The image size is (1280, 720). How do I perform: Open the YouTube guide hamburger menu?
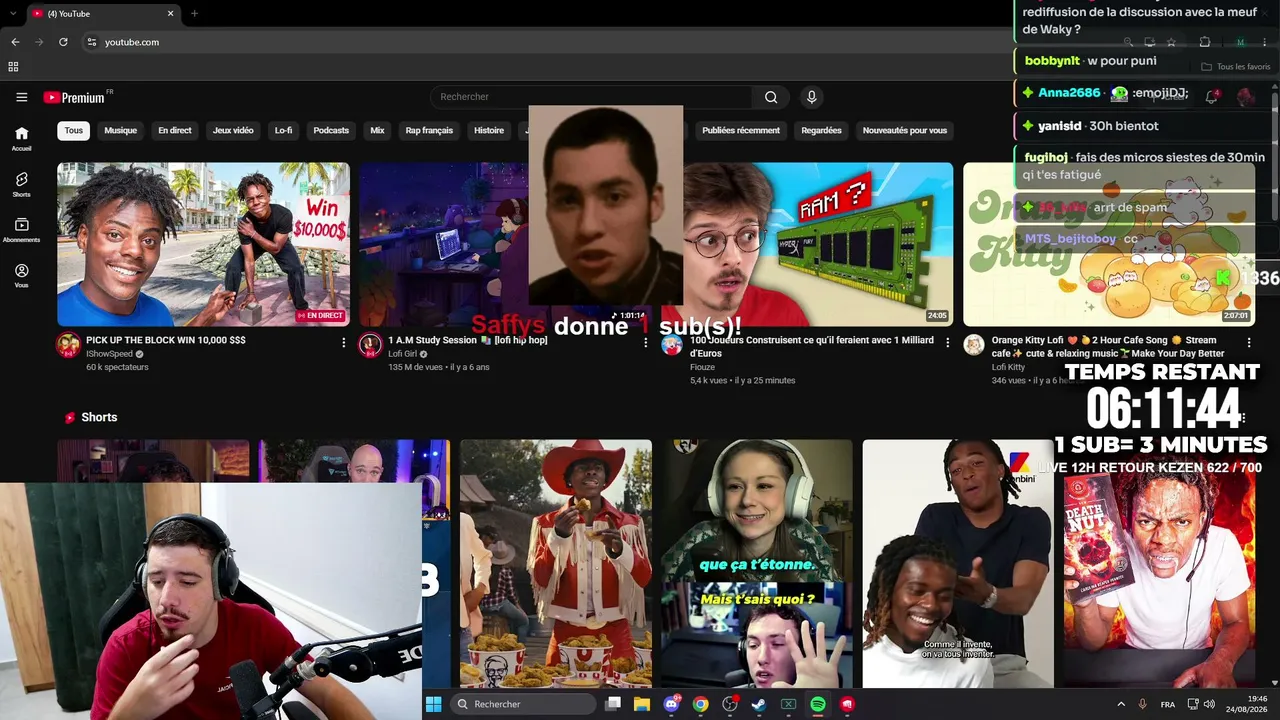click(21, 97)
